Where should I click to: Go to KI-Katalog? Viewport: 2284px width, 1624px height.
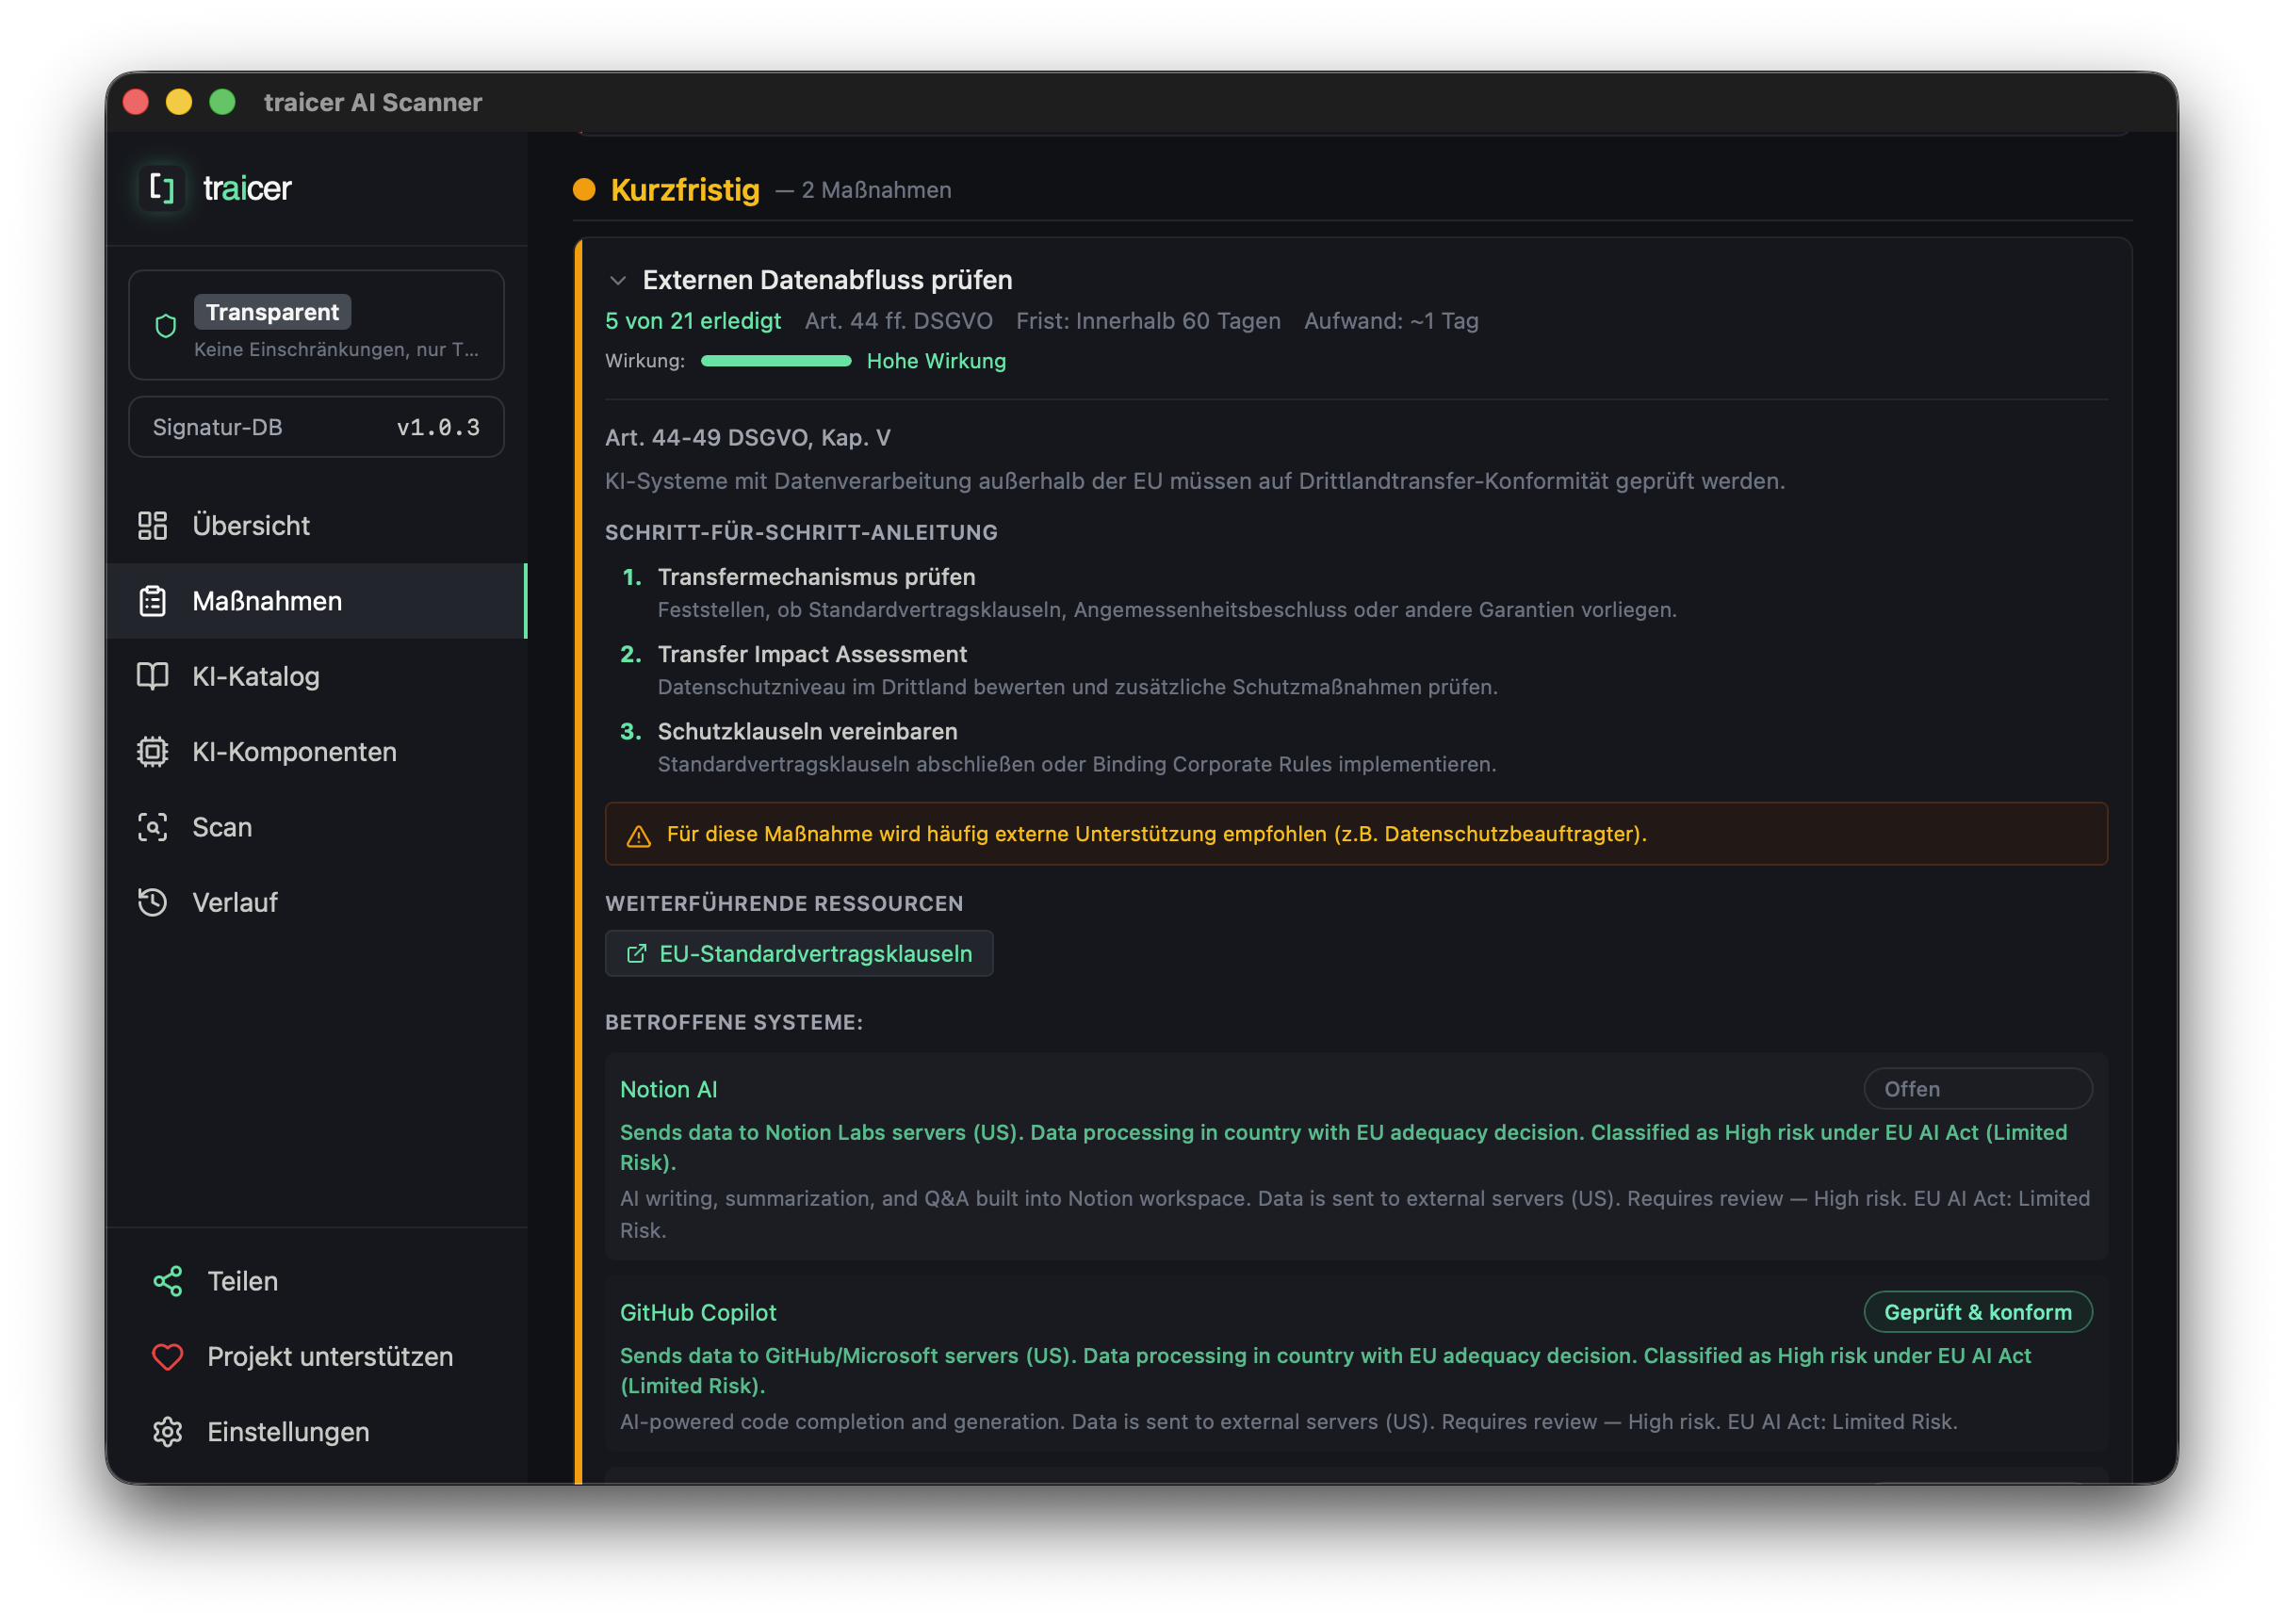click(316, 676)
